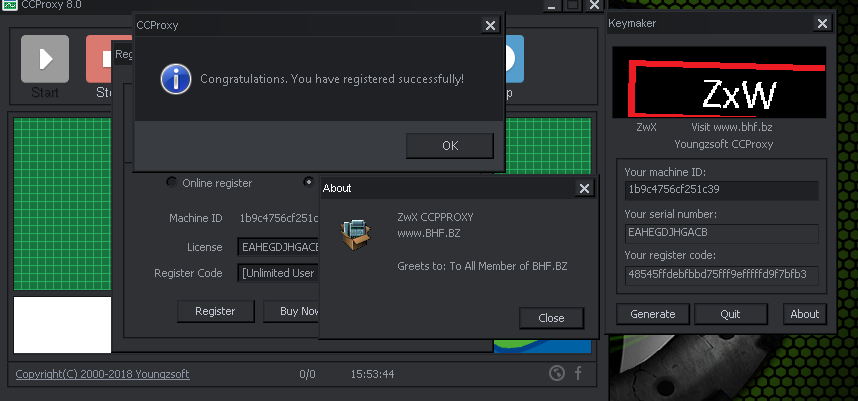
Task: Confirm the success message with OK
Action: (x=450, y=146)
